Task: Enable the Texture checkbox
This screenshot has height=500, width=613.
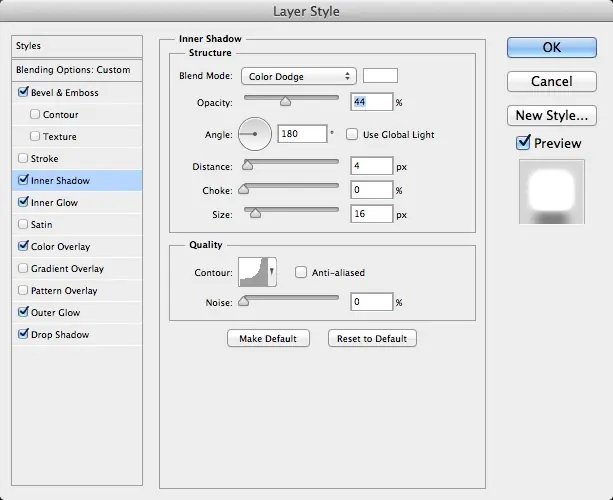Action: pyautogui.click(x=35, y=136)
